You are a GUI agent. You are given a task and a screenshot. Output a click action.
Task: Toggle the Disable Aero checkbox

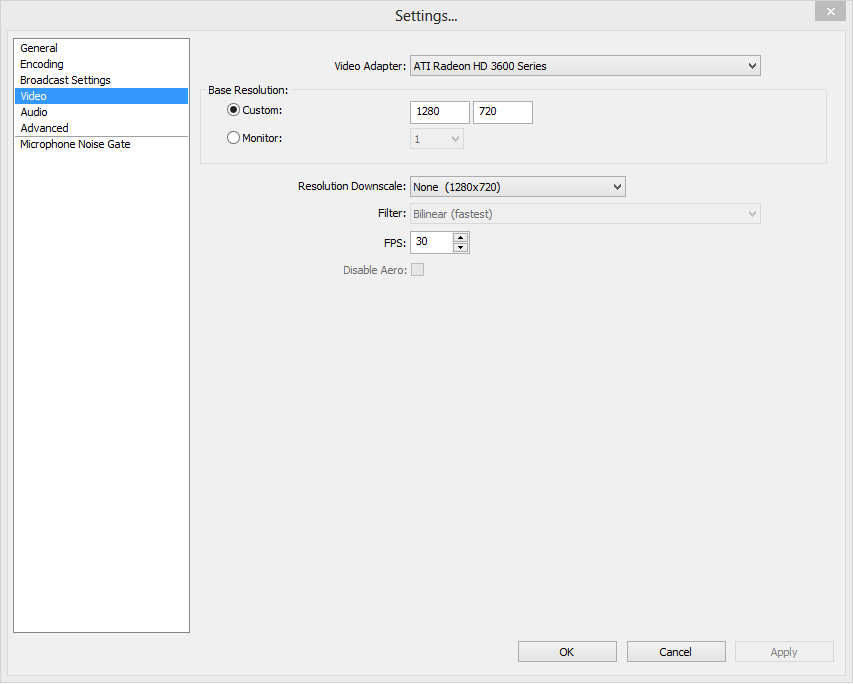(417, 270)
